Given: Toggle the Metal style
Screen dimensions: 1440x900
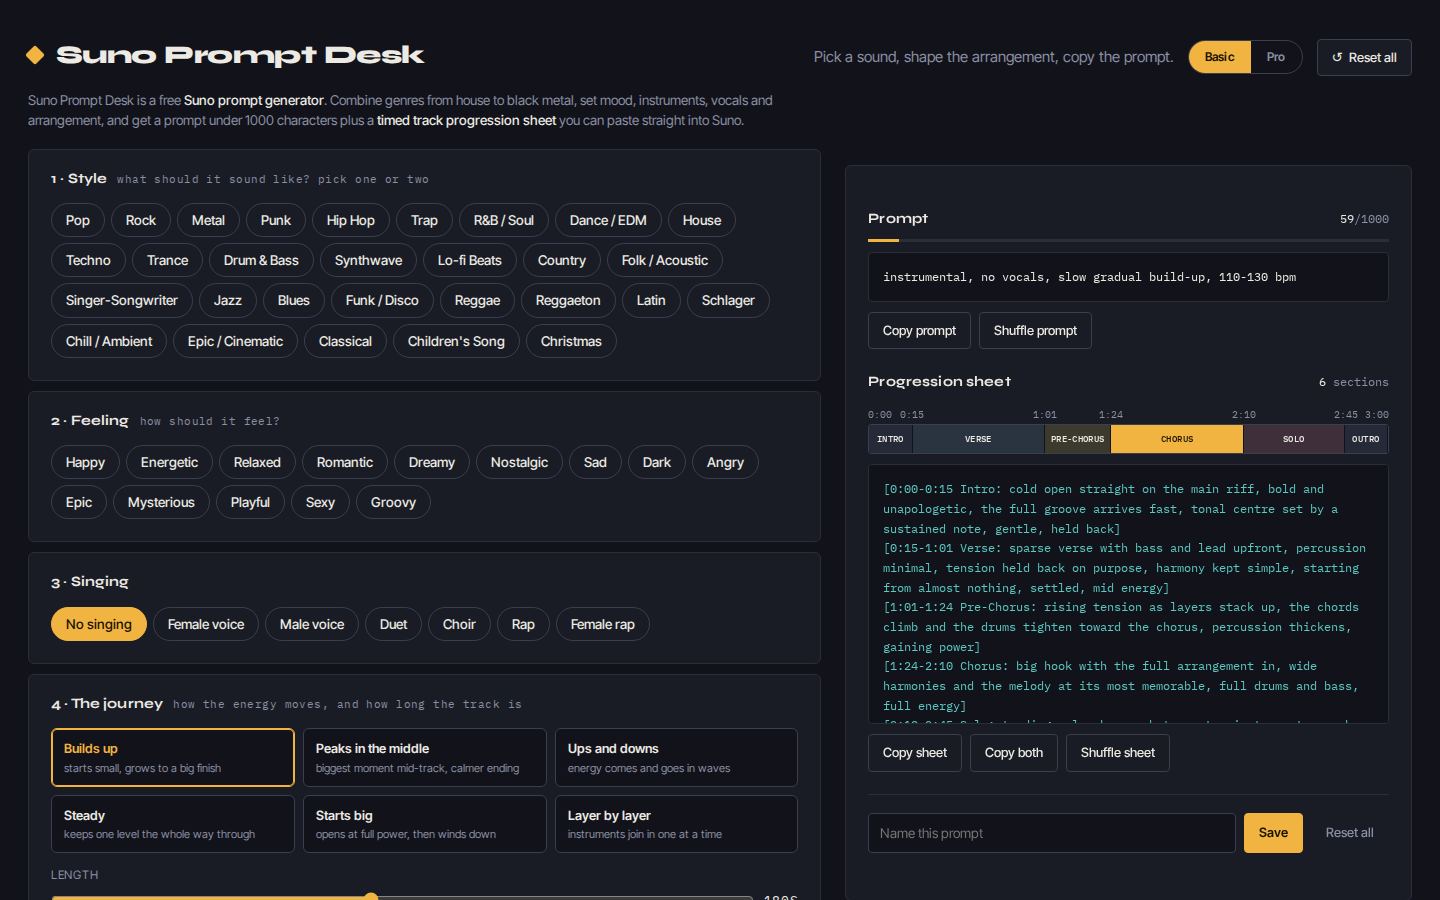Looking at the screenshot, I should [208, 220].
